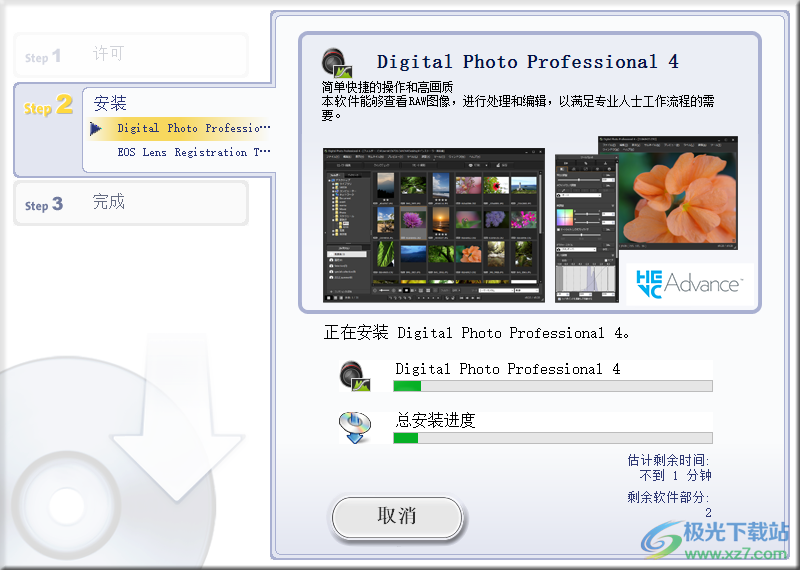Click the 简单快捷的操作和高画质 description line
This screenshot has width=800, height=570.
pos(387,87)
